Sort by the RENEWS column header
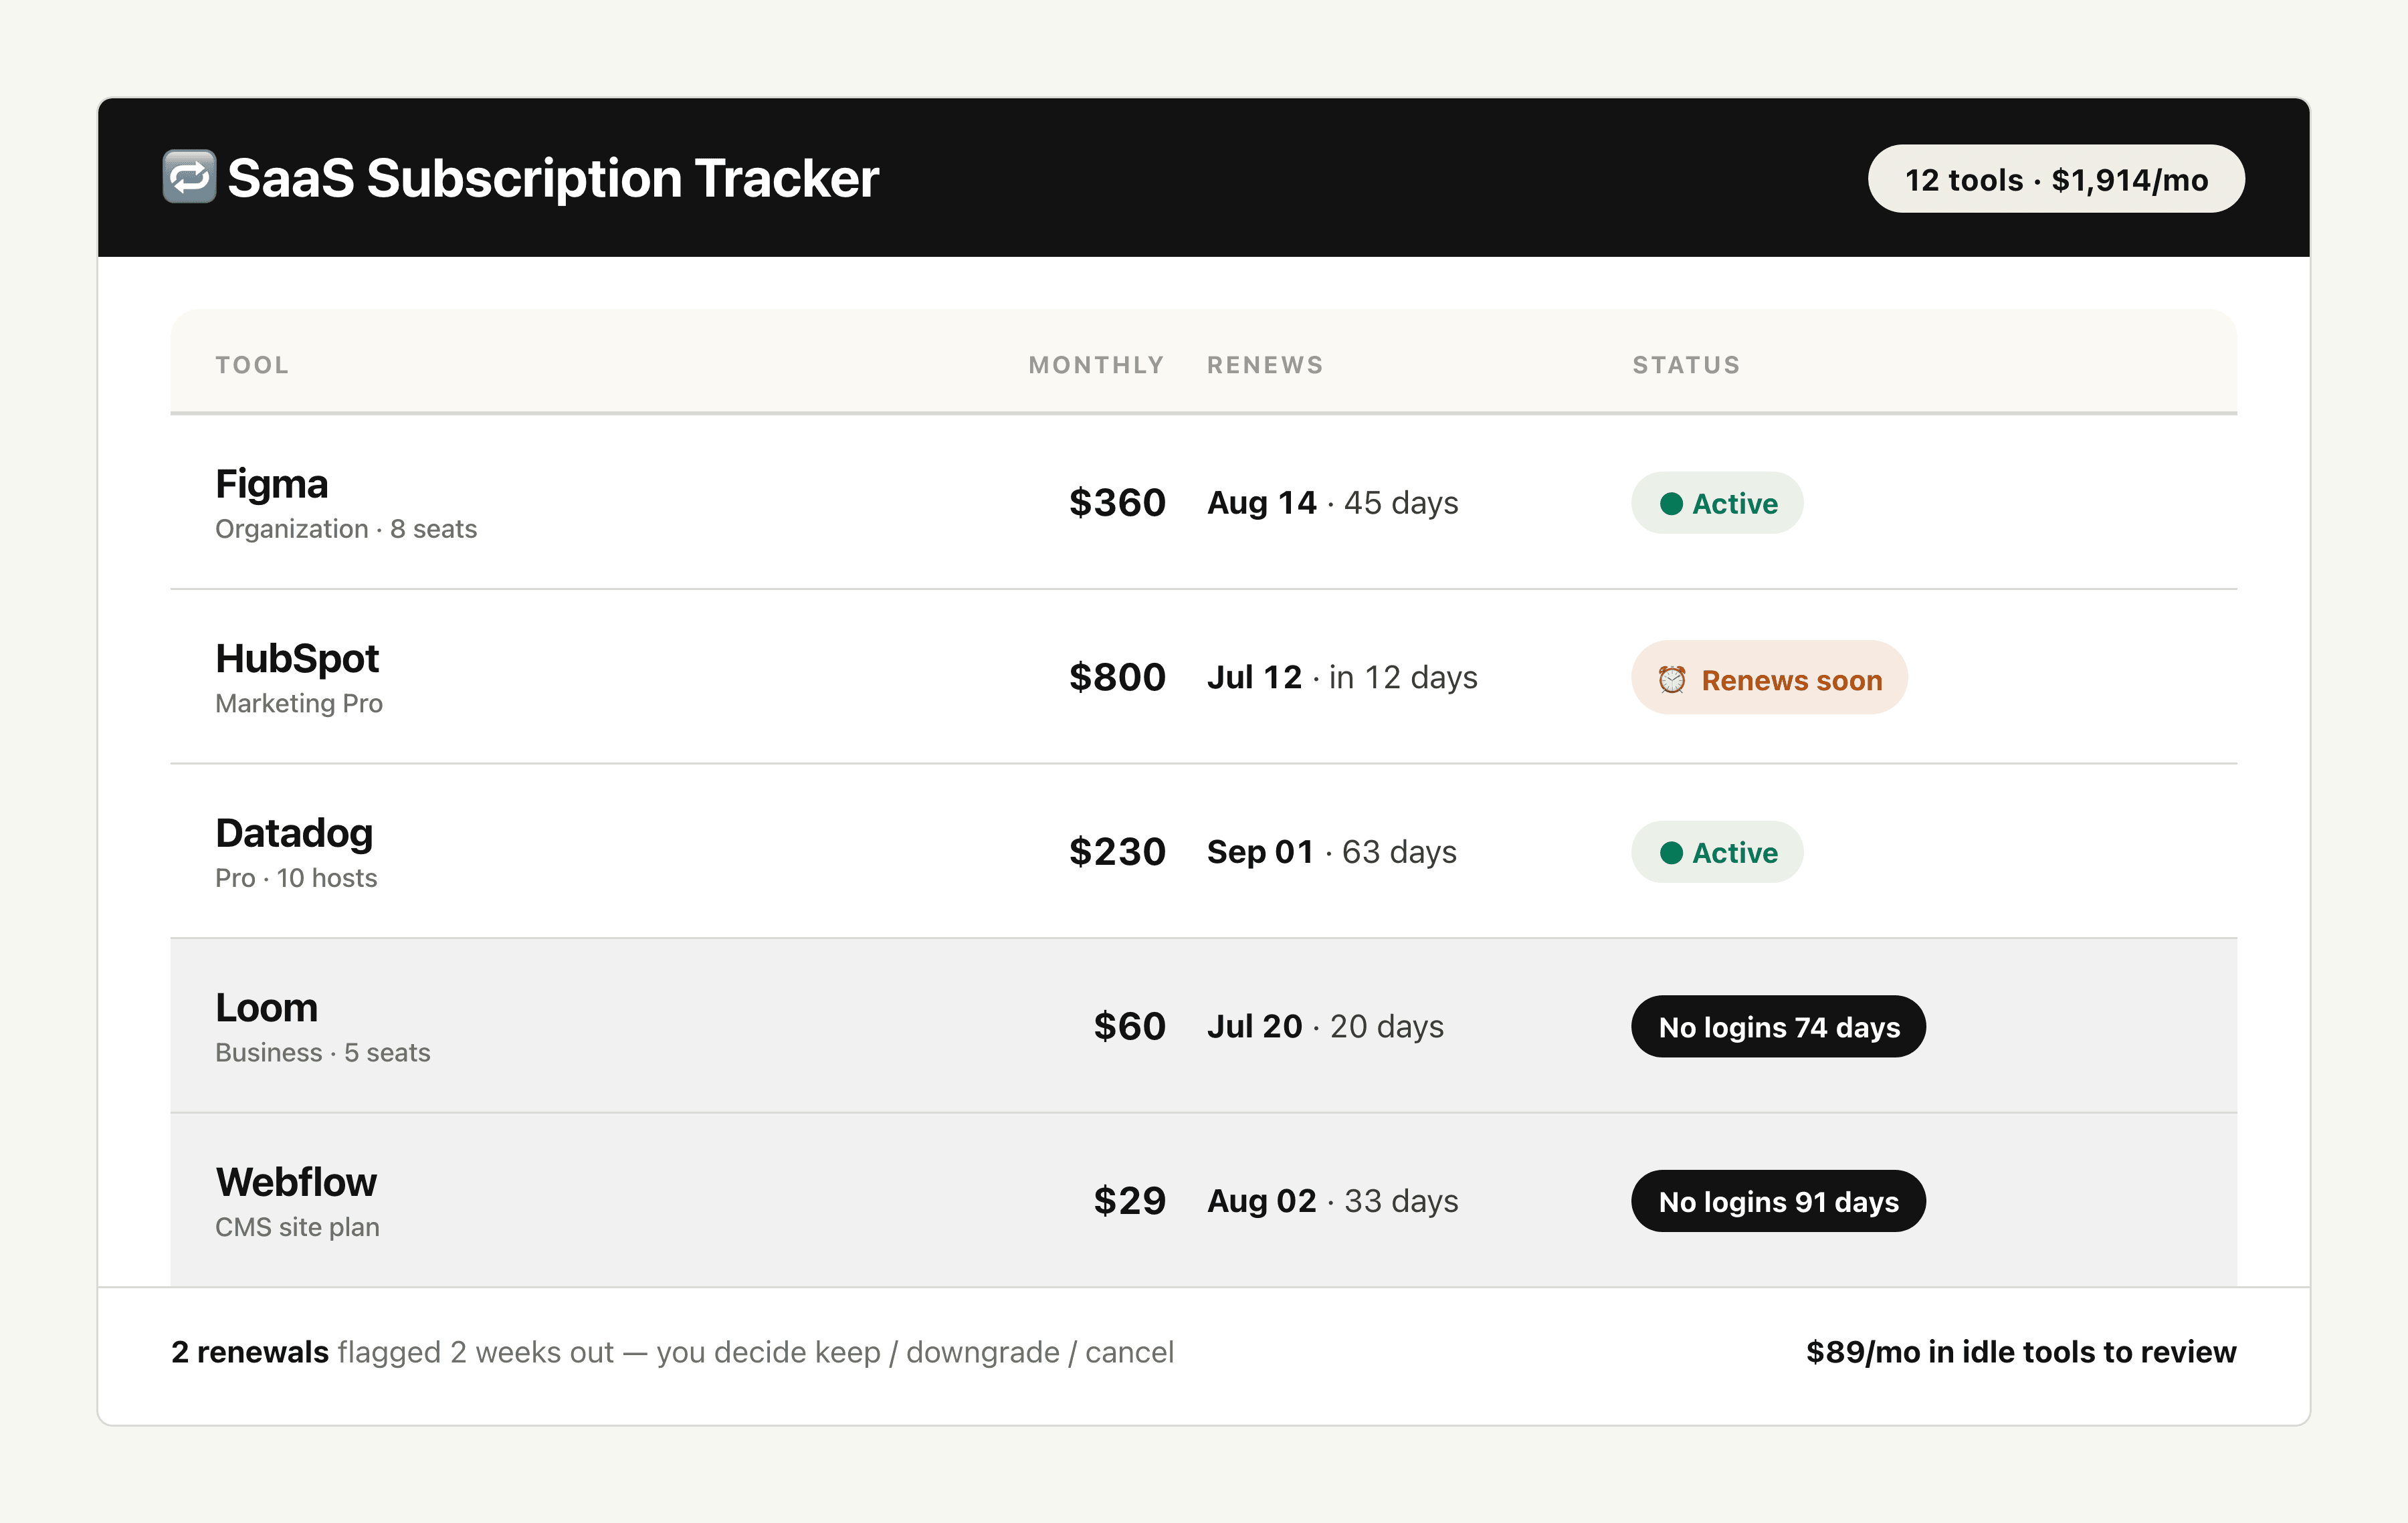This screenshot has width=2408, height=1523. (x=1265, y=365)
